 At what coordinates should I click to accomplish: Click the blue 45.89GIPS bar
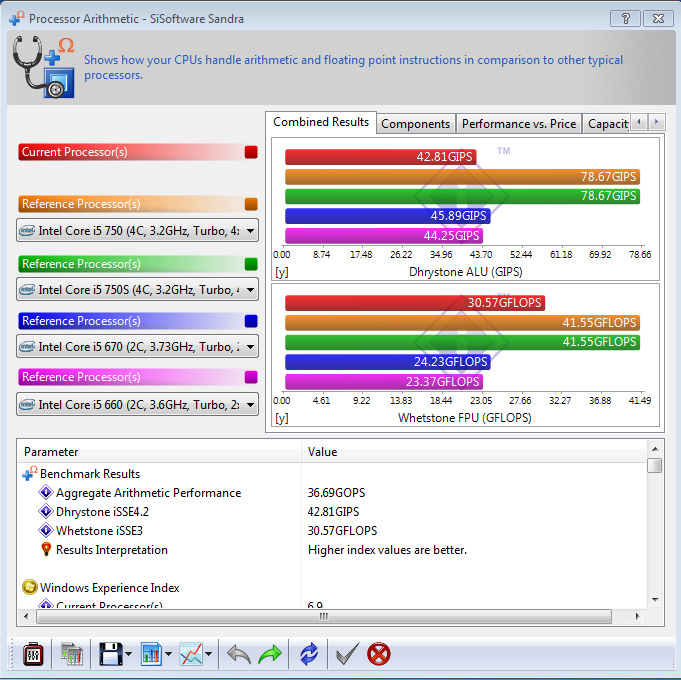pos(387,216)
